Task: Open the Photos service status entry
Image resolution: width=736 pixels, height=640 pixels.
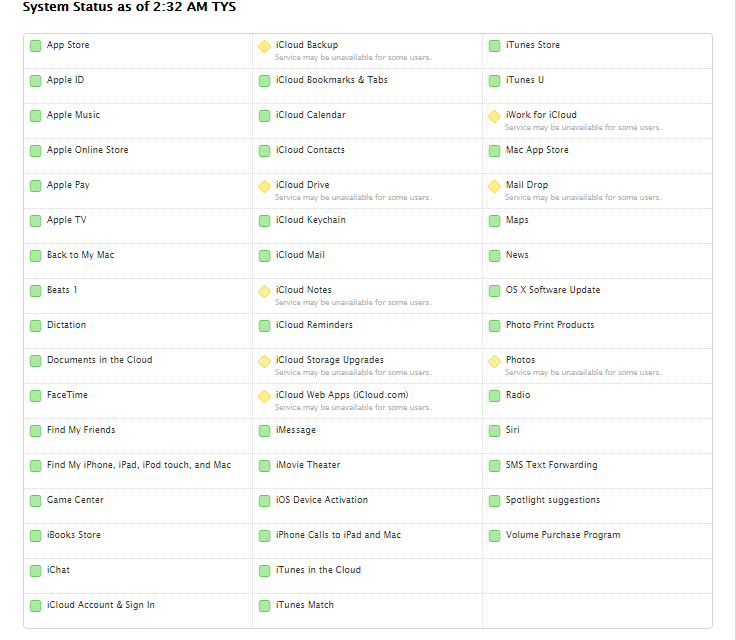Action: (x=520, y=360)
